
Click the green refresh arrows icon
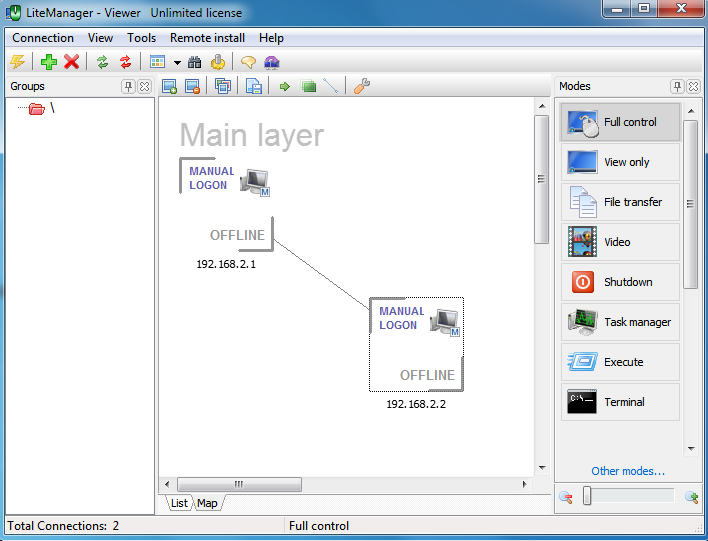102,62
